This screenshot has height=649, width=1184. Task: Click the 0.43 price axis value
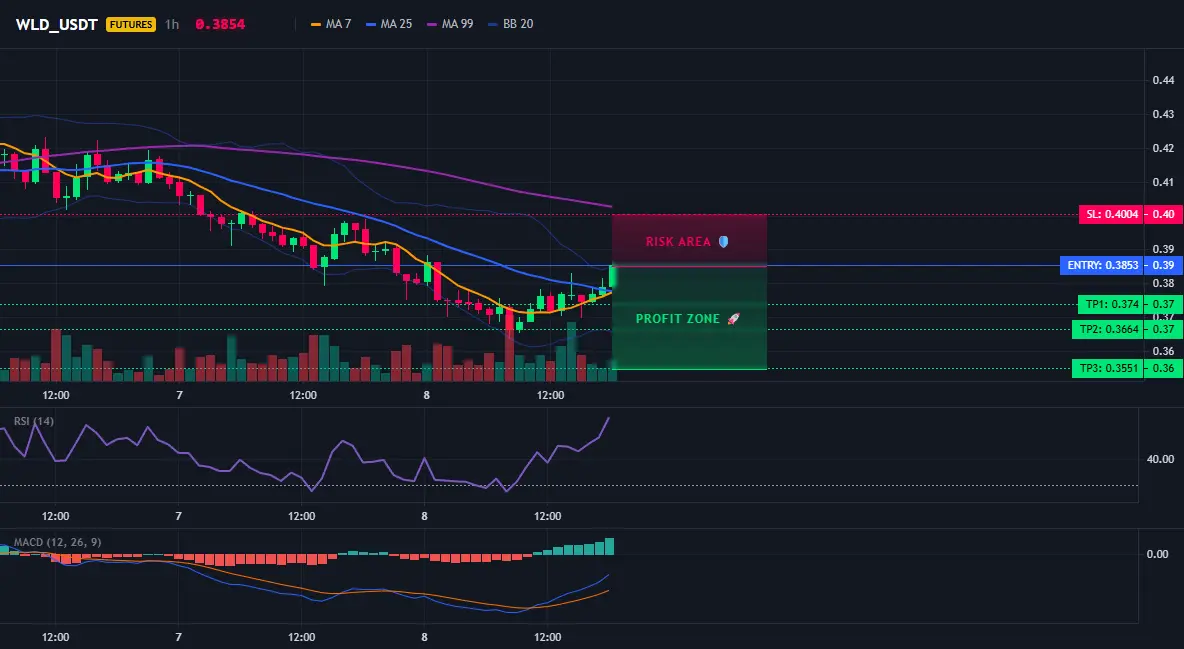coord(1164,114)
